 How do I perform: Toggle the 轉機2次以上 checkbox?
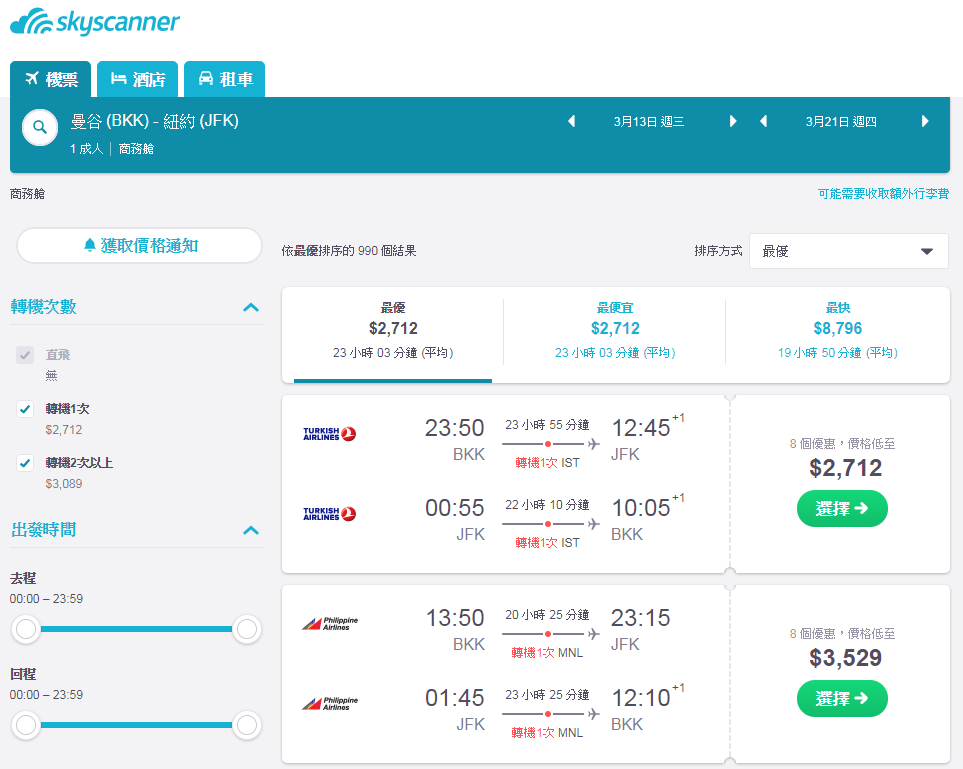[25, 463]
